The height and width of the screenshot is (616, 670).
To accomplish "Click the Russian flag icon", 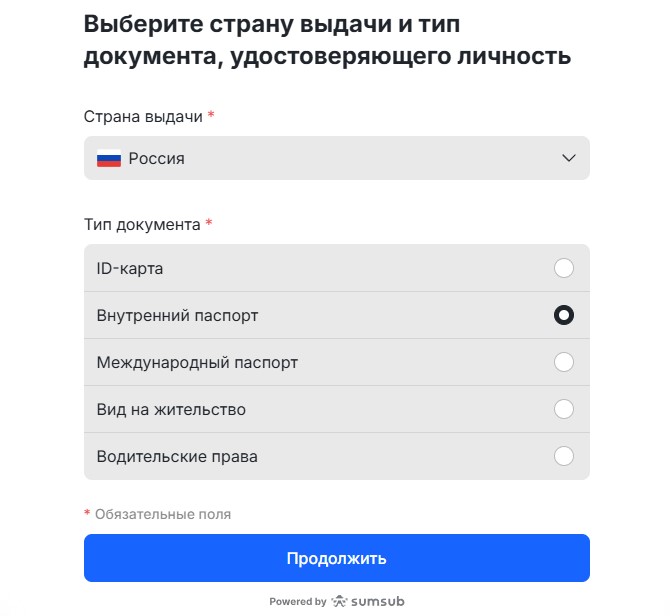I will [x=108, y=158].
